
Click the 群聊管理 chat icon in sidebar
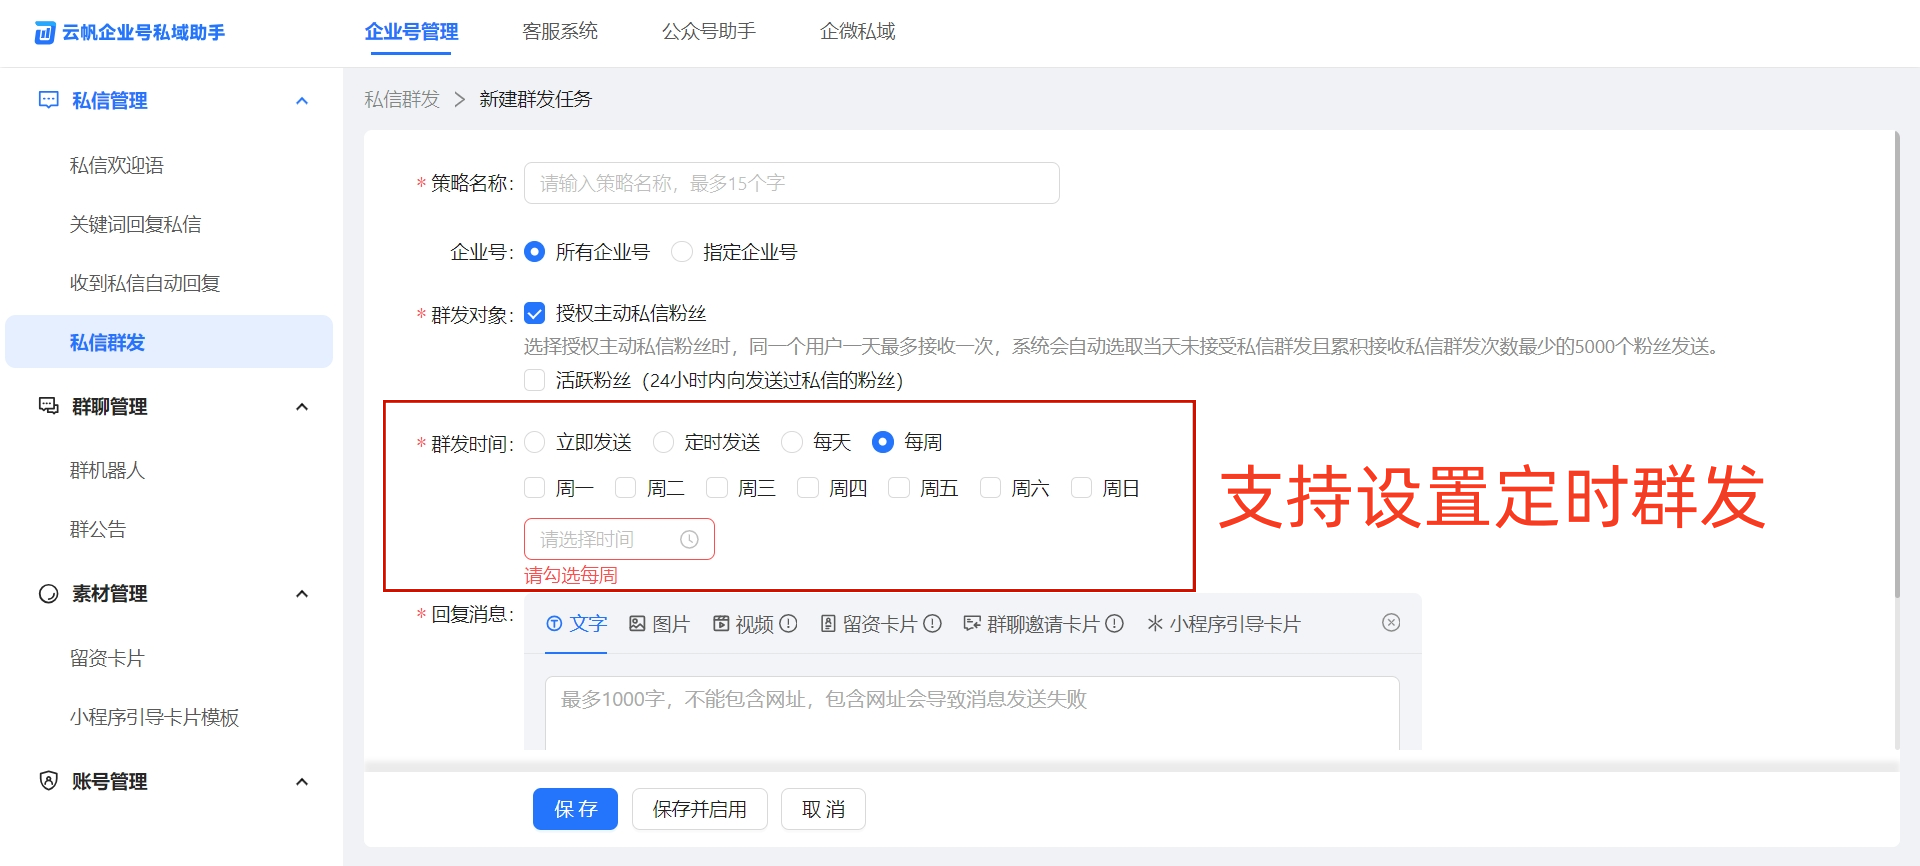[x=48, y=406]
